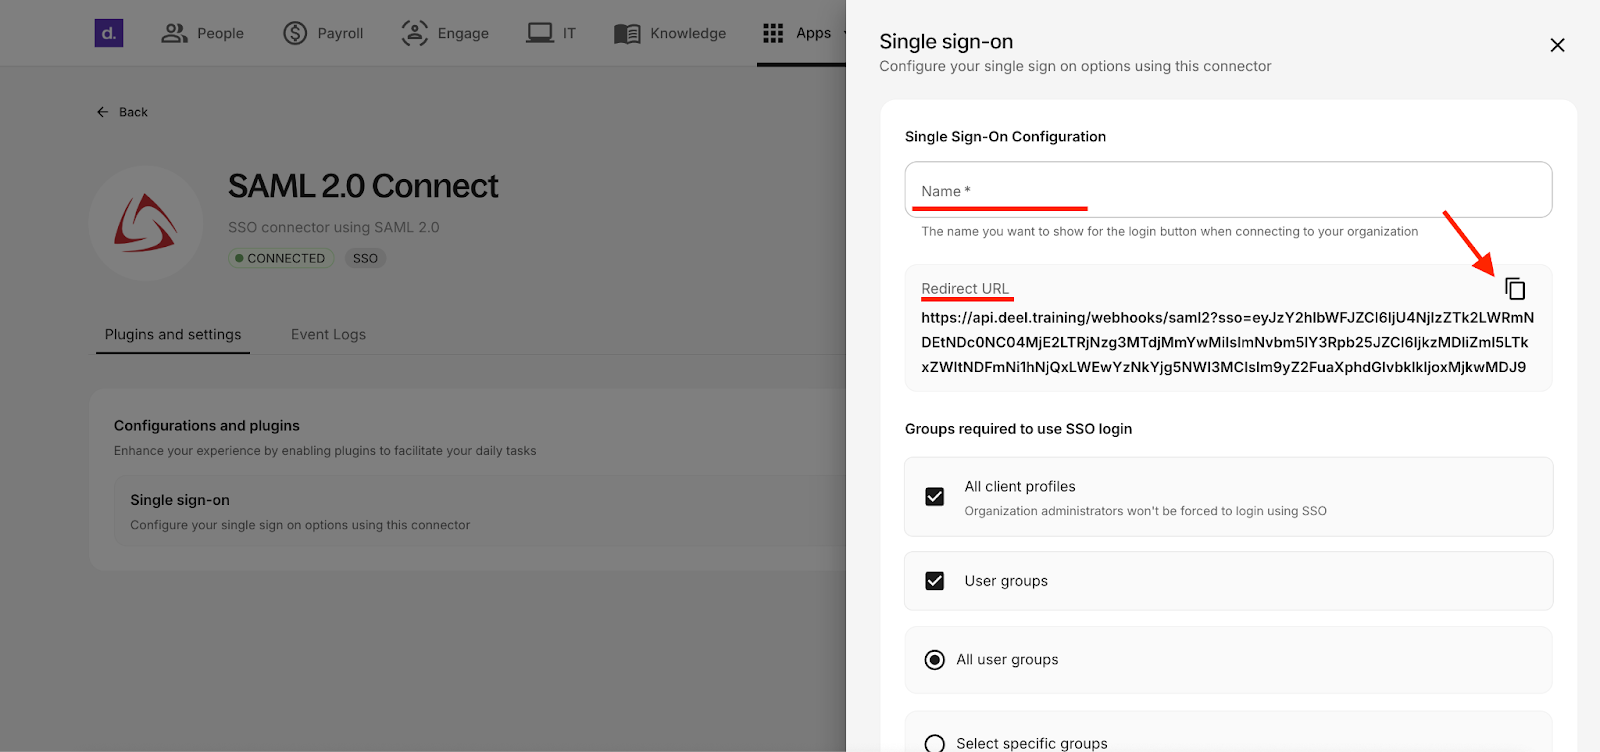1600x752 pixels.
Task: Click the IT laptop icon
Action: [540, 33]
